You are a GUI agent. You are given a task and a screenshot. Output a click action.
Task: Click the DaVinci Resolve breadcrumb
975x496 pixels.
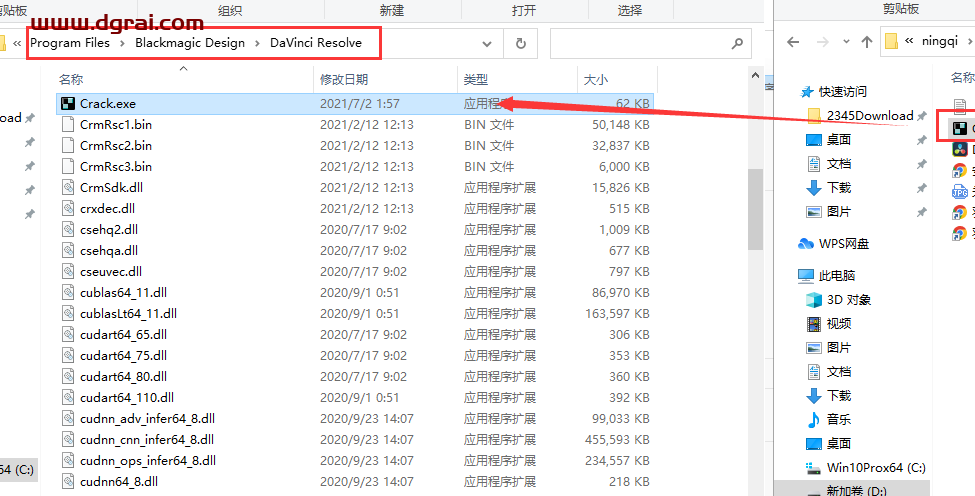pyautogui.click(x=316, y=43)
